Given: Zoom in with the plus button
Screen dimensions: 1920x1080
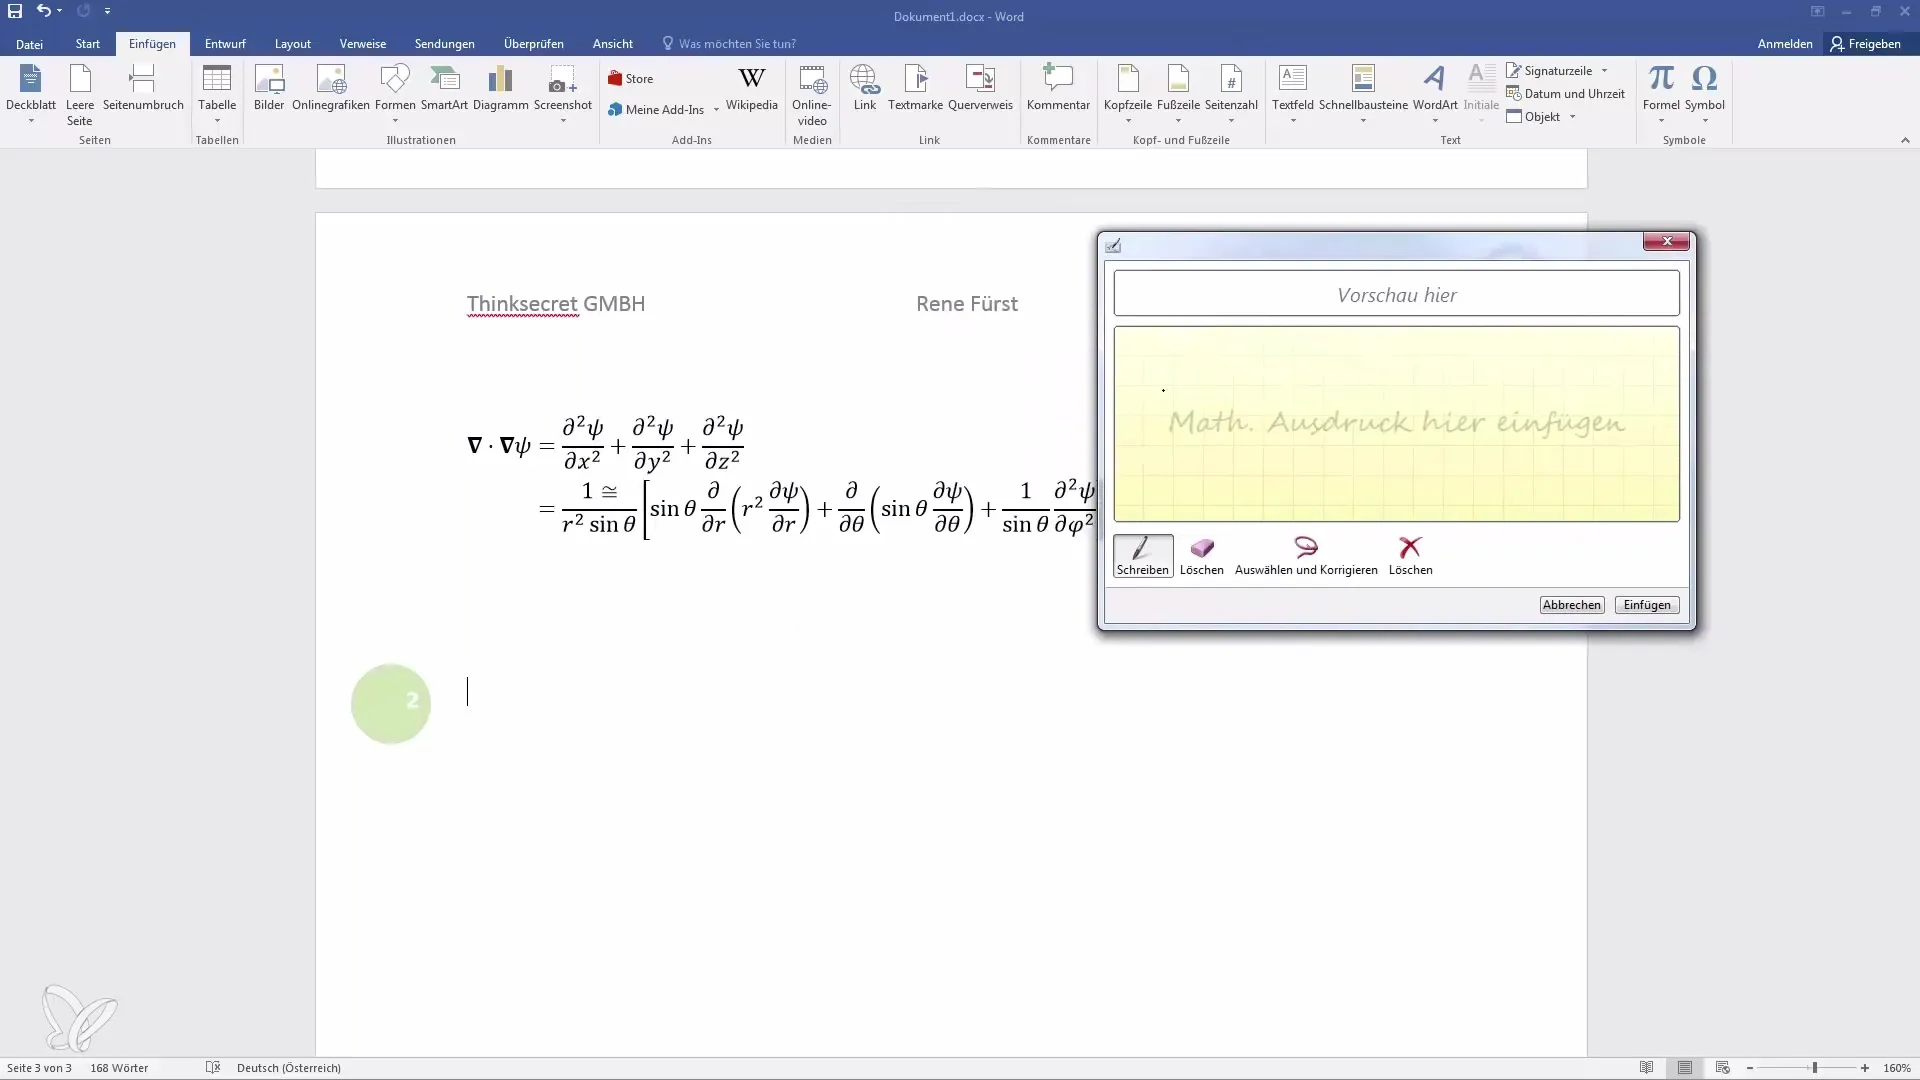Looking at the screenshot, I should pos(1865,1068).
